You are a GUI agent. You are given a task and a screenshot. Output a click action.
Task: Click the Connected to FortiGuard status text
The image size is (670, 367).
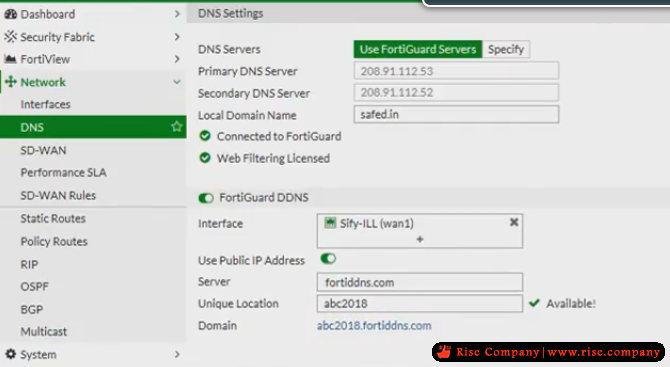(279, 136)
